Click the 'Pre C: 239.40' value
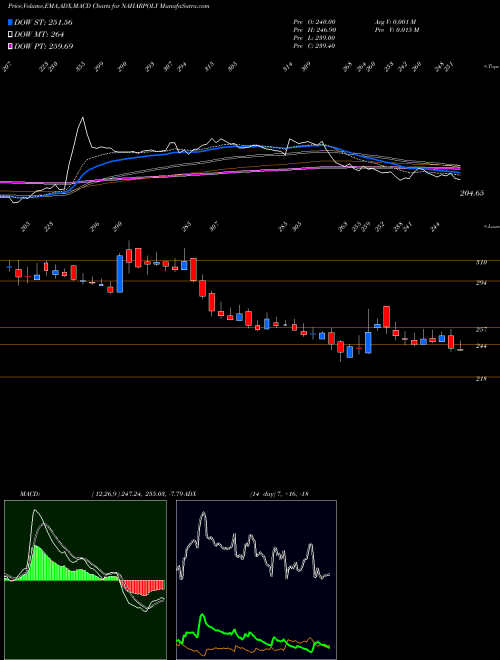 pos(314,46)
